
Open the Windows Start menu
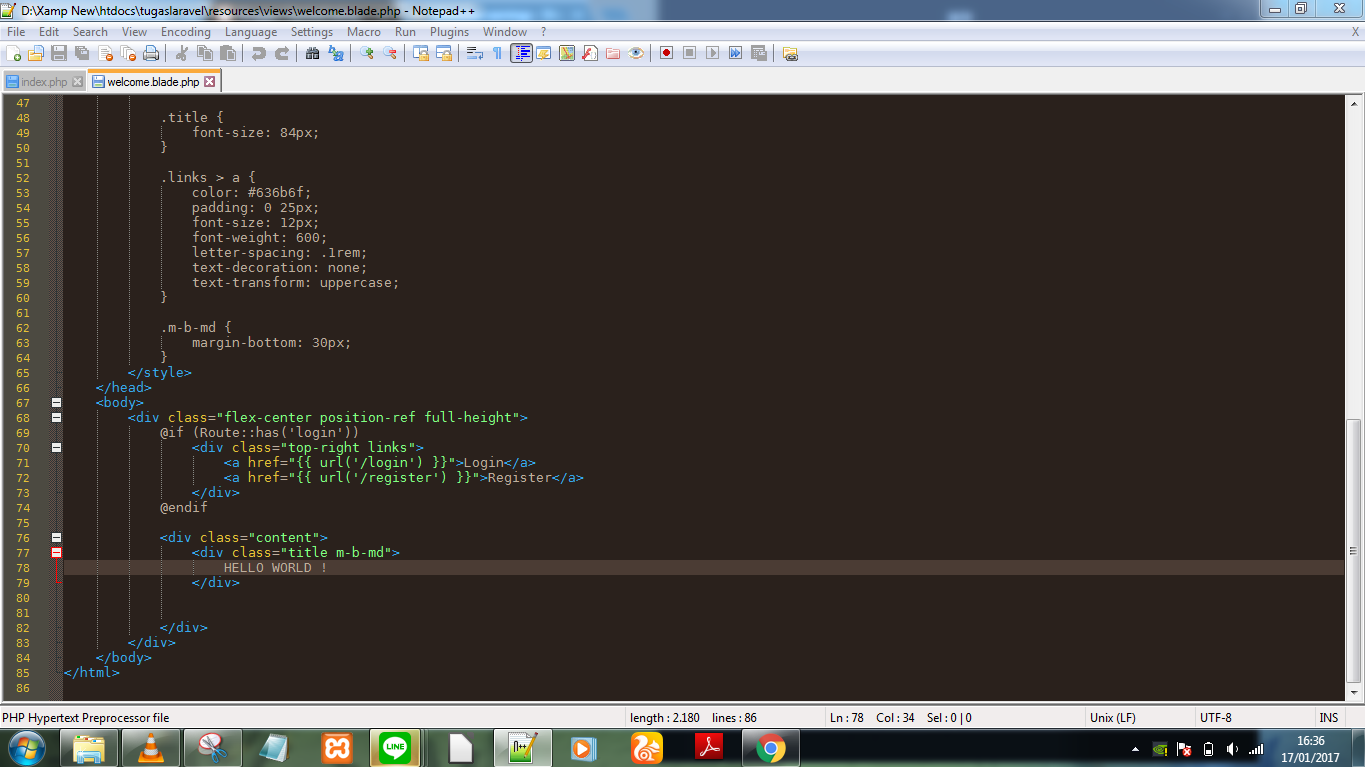coord(27,748)
